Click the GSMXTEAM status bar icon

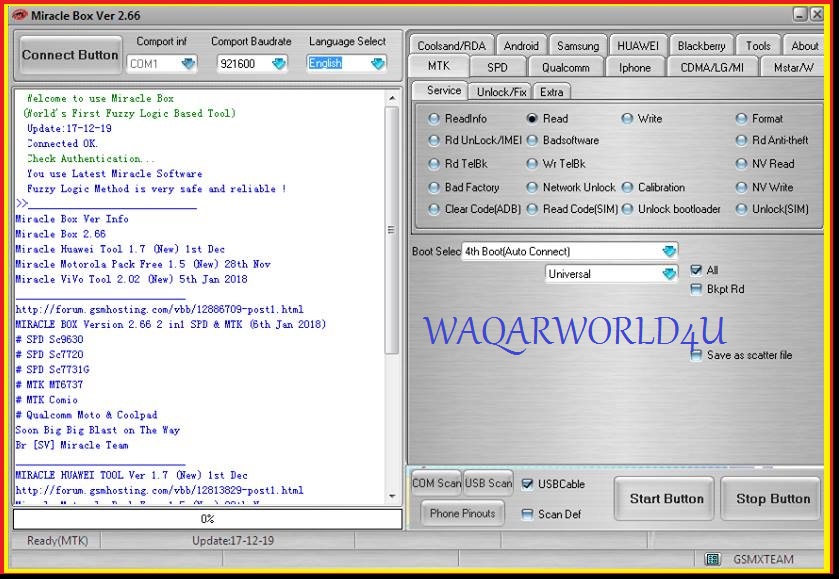[x=713, y=559]
